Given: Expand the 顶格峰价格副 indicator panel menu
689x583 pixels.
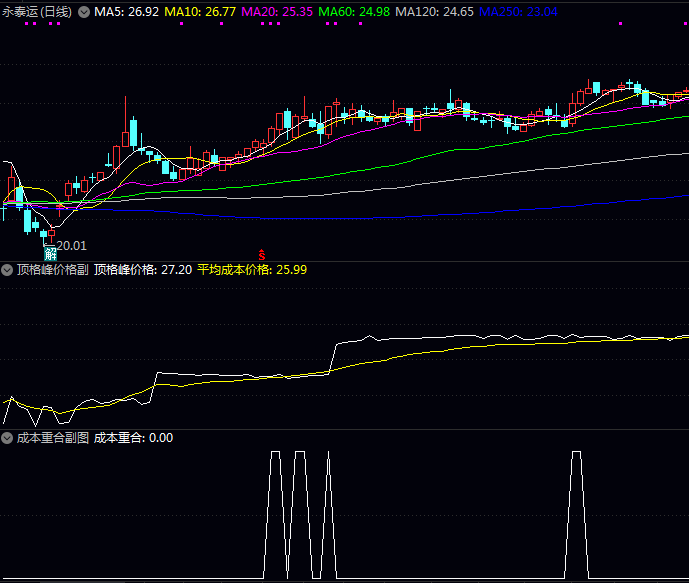Looking at the screenshot, I should (x=8, y=269).
